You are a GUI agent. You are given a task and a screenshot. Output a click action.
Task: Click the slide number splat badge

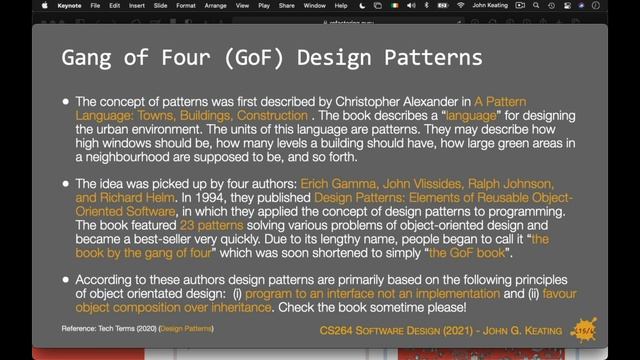(584, 331)
